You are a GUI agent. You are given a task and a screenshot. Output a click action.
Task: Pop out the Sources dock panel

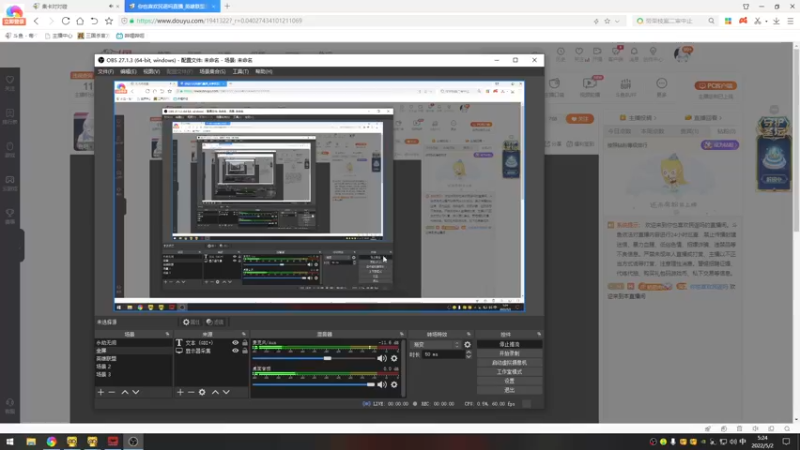tap(243, 334)
